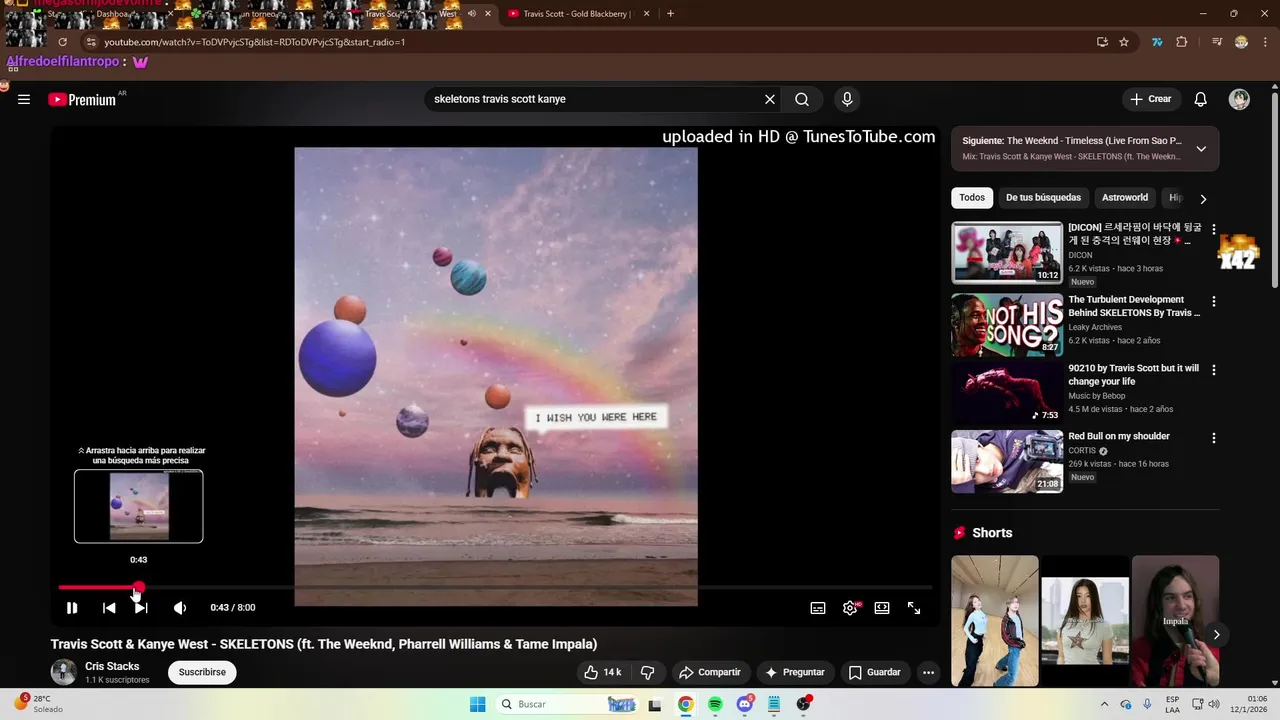Viewport: 1280px width, 720px height.
Task: Open the Crear menu
Action: (x=1150, y=99)
